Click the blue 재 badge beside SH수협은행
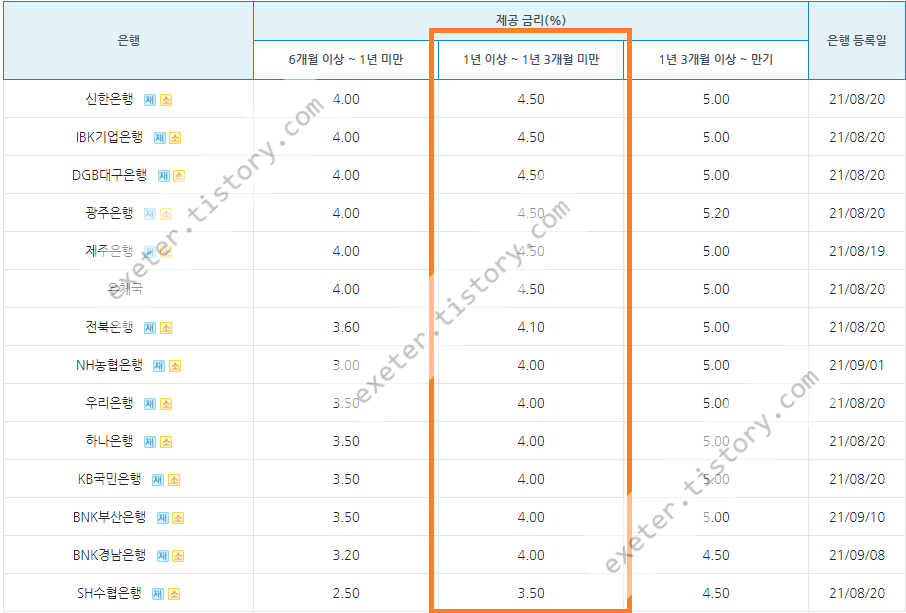The image size is (906, 613). click(158, 594)
